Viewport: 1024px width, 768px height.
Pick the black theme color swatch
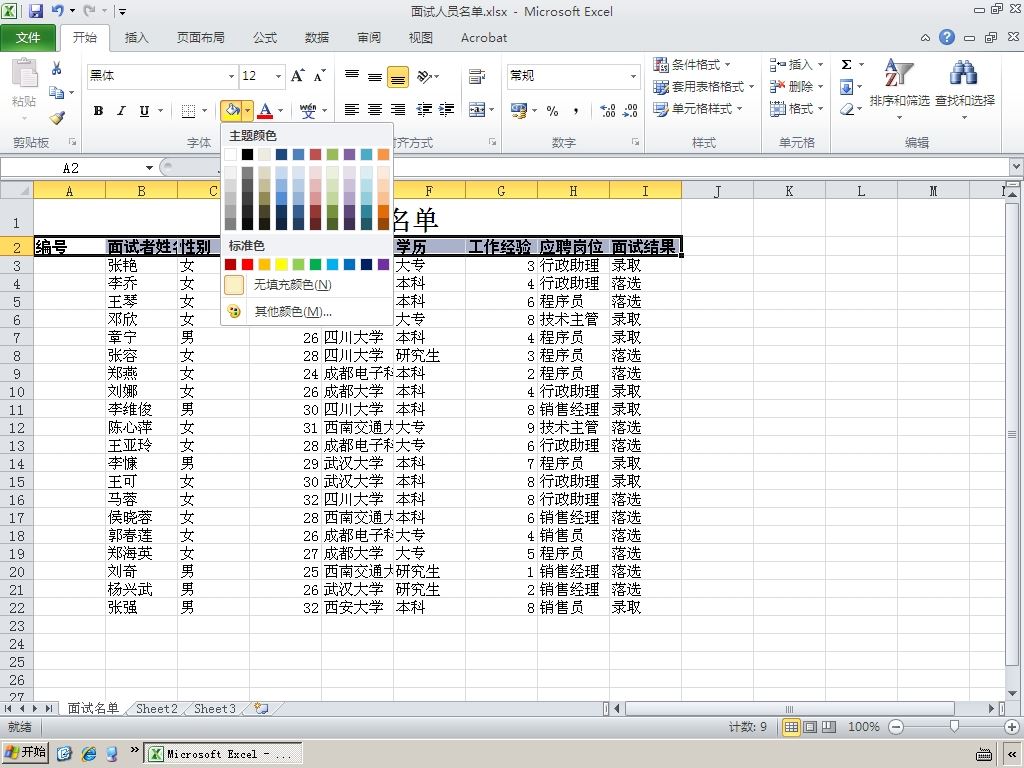tap(248, 154)
